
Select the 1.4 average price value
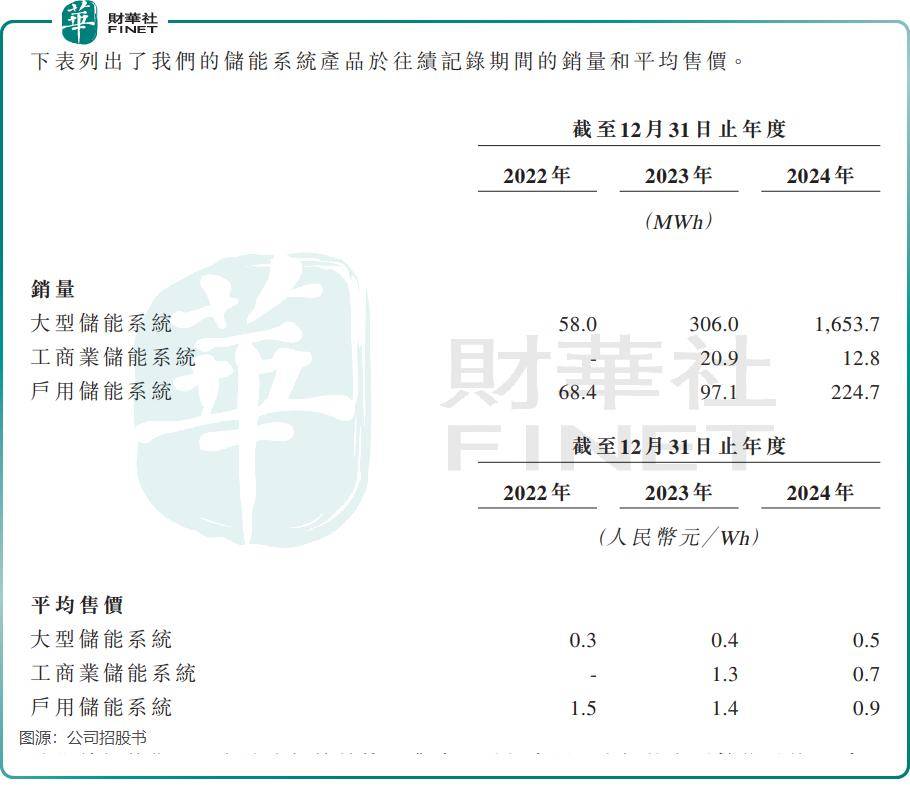click(724, 708)
